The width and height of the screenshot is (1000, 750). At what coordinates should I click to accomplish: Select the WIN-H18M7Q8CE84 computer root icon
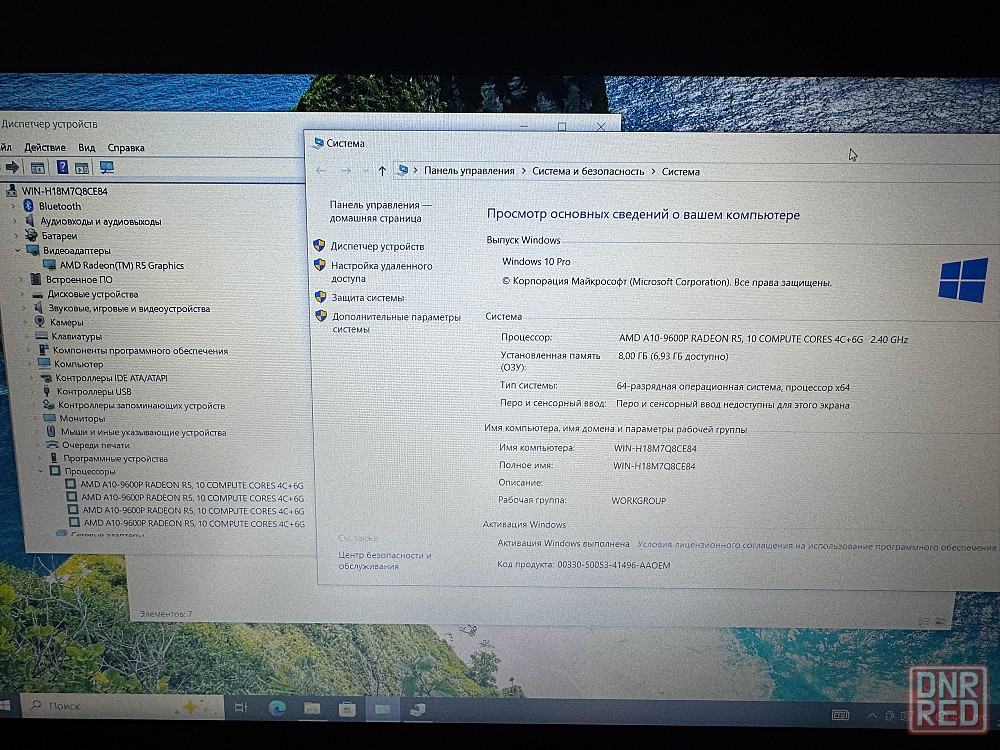coord(11,191)
